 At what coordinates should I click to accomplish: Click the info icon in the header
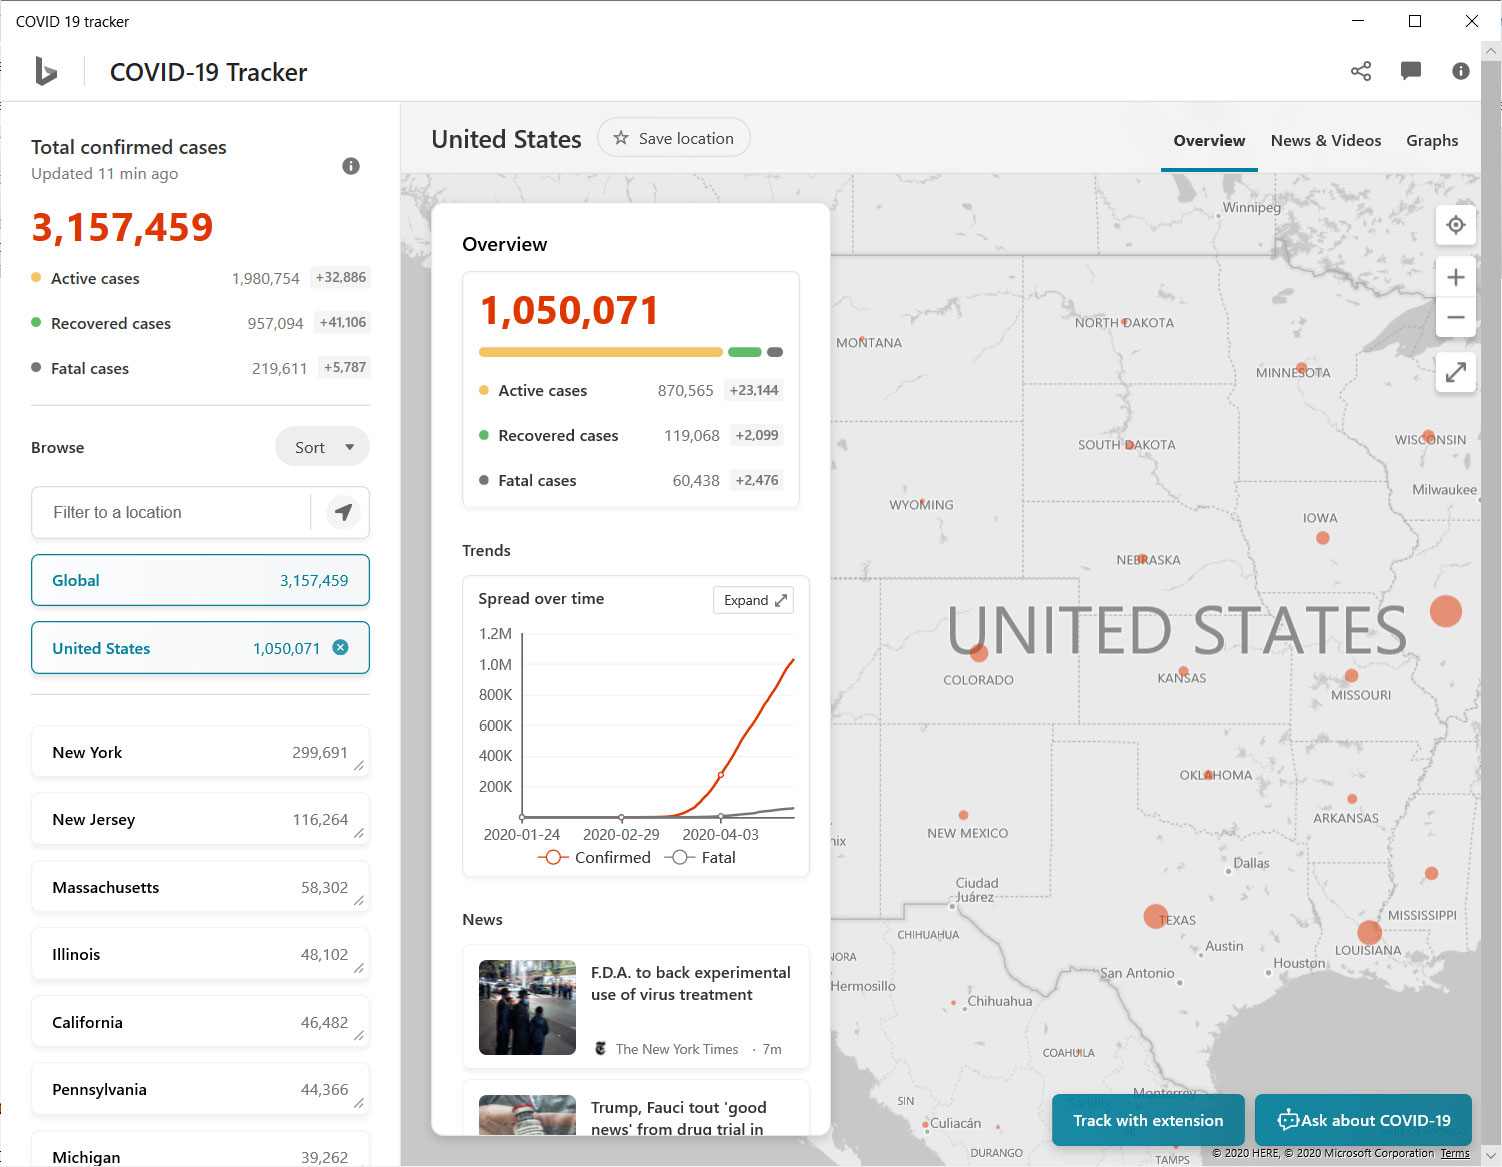coord(1461,71)
